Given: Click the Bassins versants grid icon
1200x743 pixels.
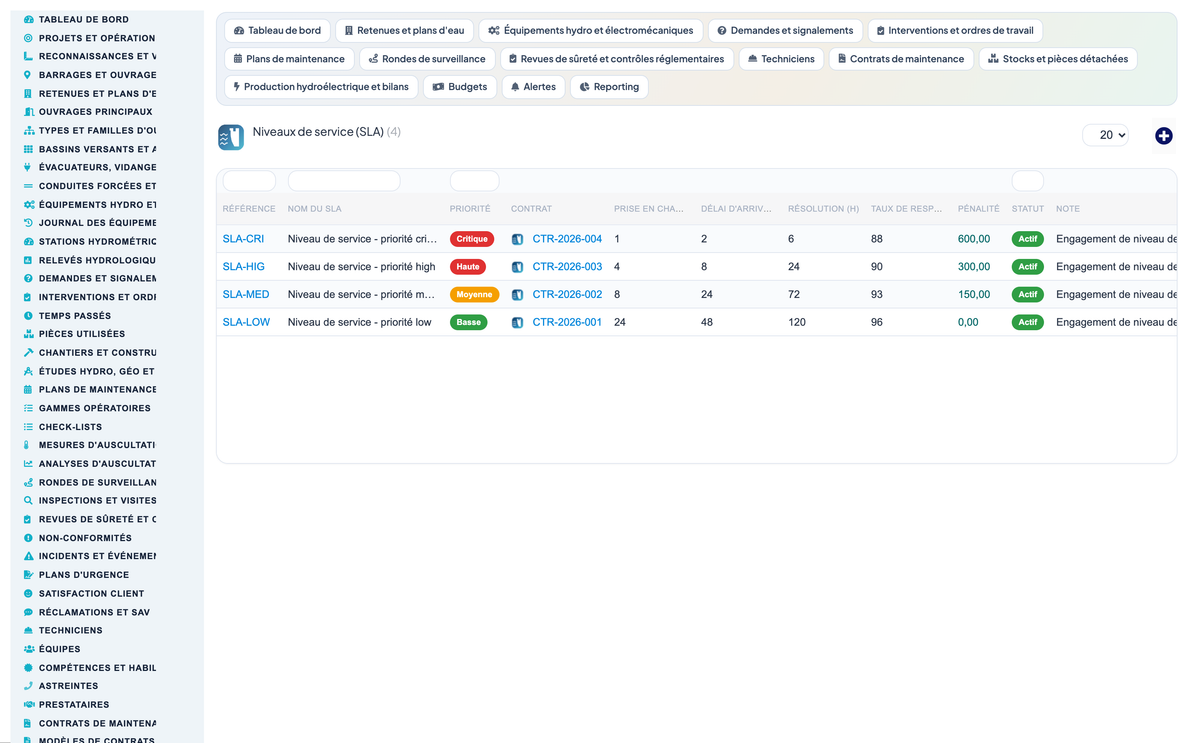Looking at the screenshot, I should (29, 149).
